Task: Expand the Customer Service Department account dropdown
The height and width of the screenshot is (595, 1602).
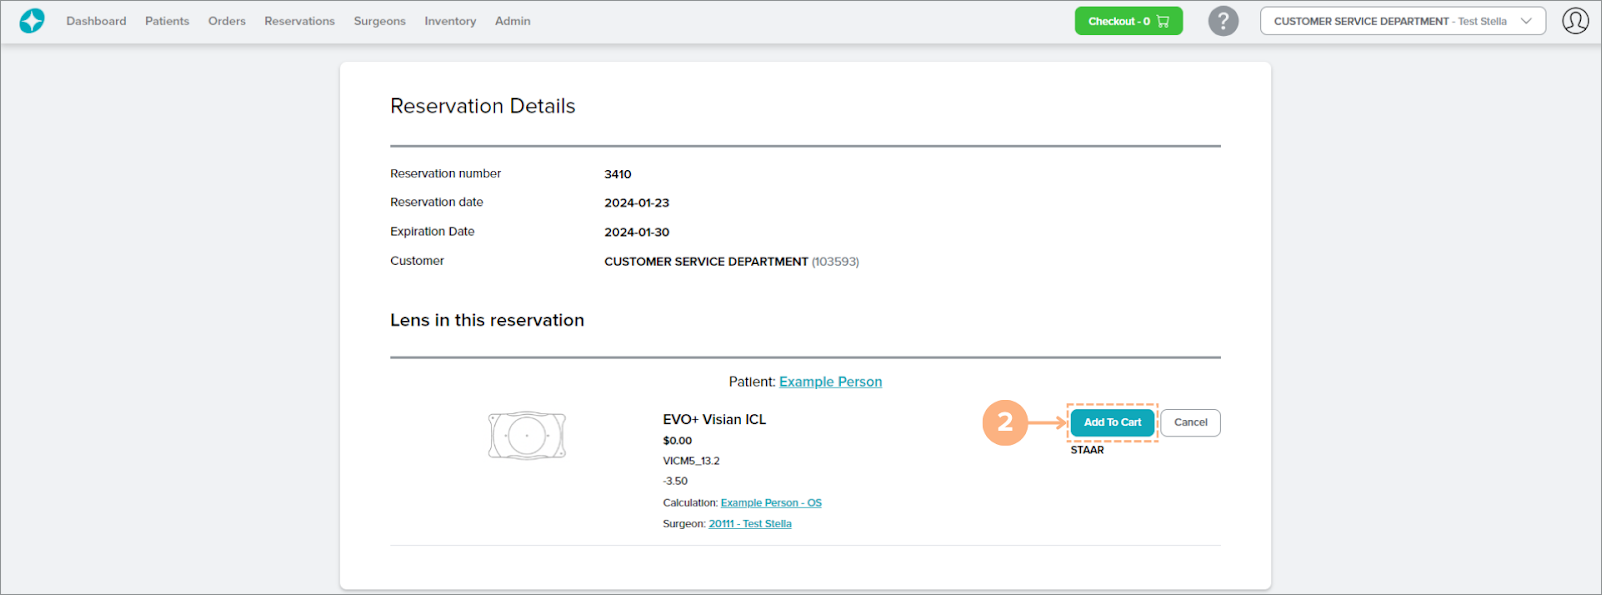Action: pos(1402,21)
